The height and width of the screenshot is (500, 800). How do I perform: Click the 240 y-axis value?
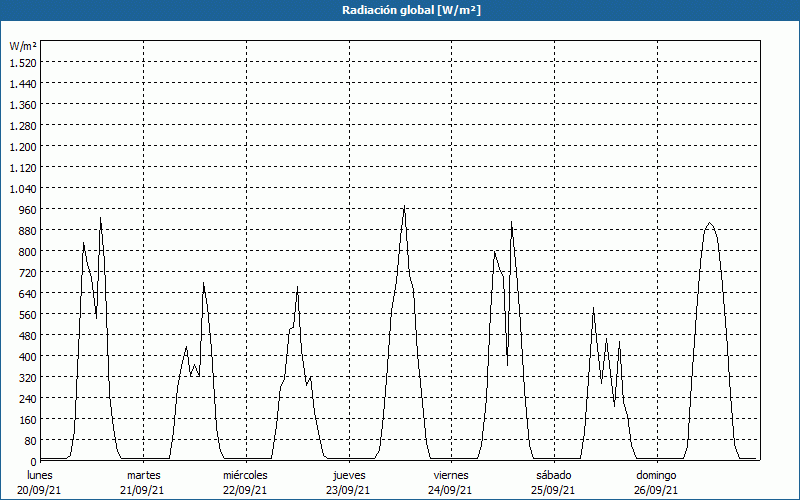click(x=28, y=398)
